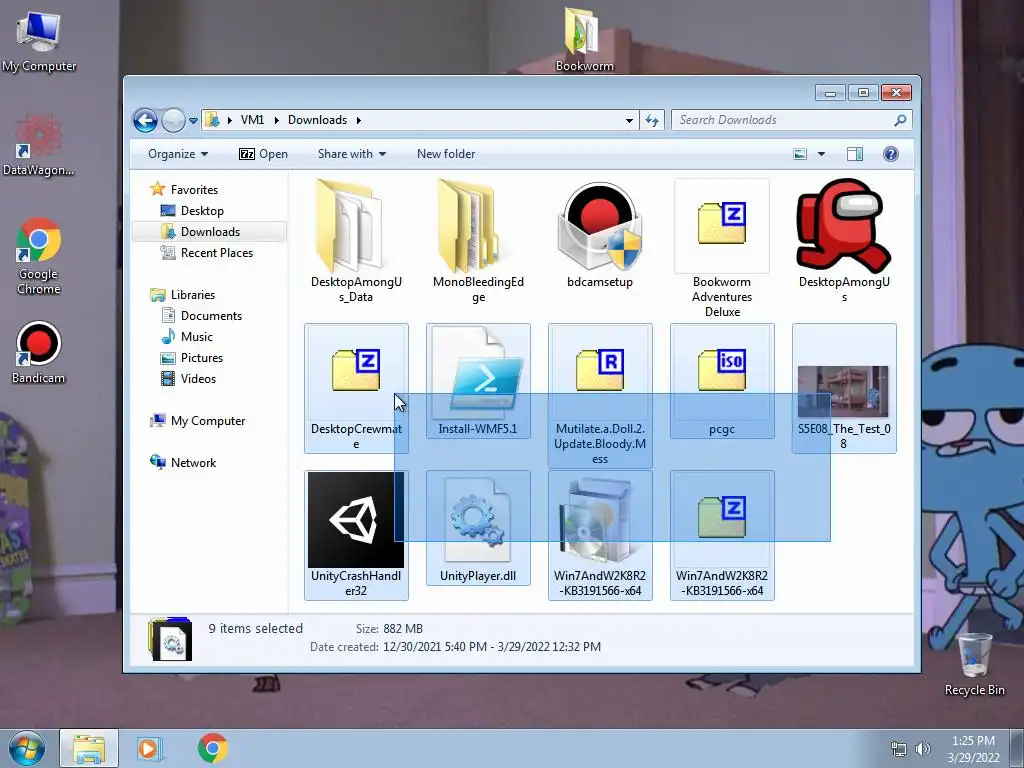The height and width of the screenshot is (768, 1024).
Task: Refresh the Downloads folder view
Action: pyautogui.click(x=652, y=120)
